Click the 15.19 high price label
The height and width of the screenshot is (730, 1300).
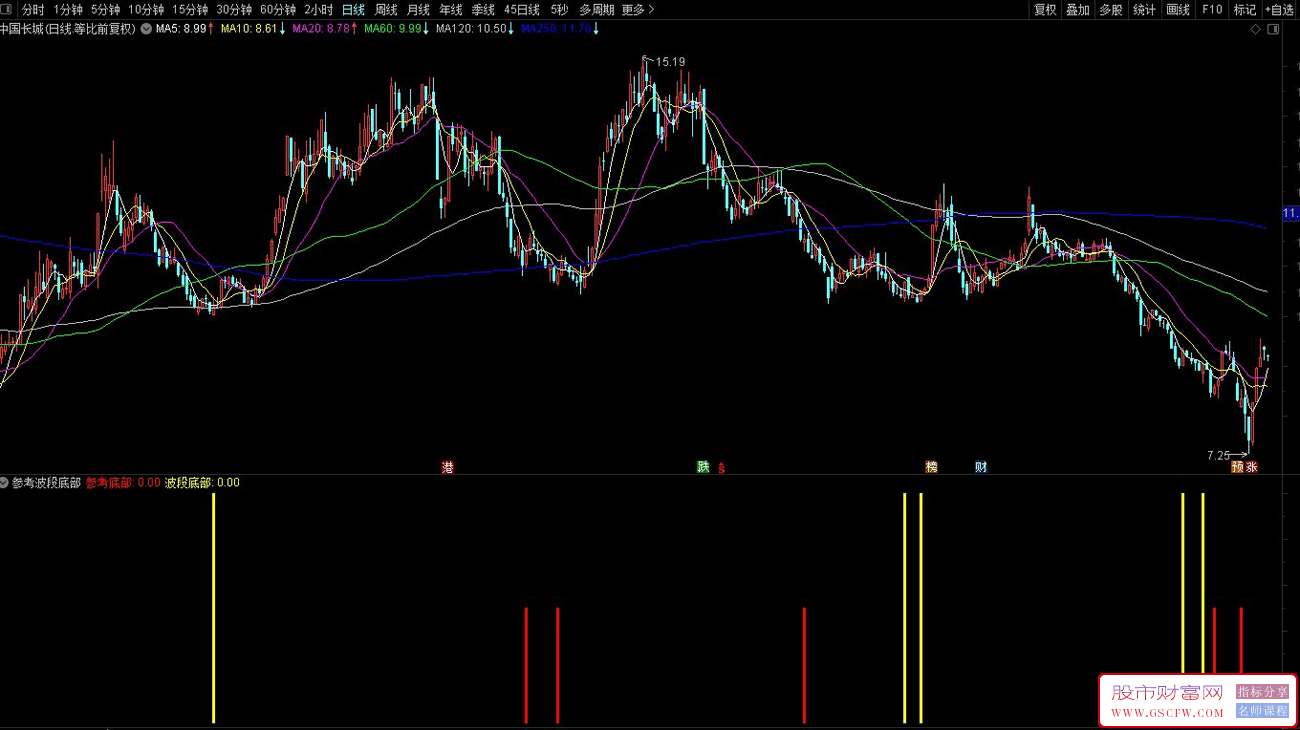pos(670,62)
